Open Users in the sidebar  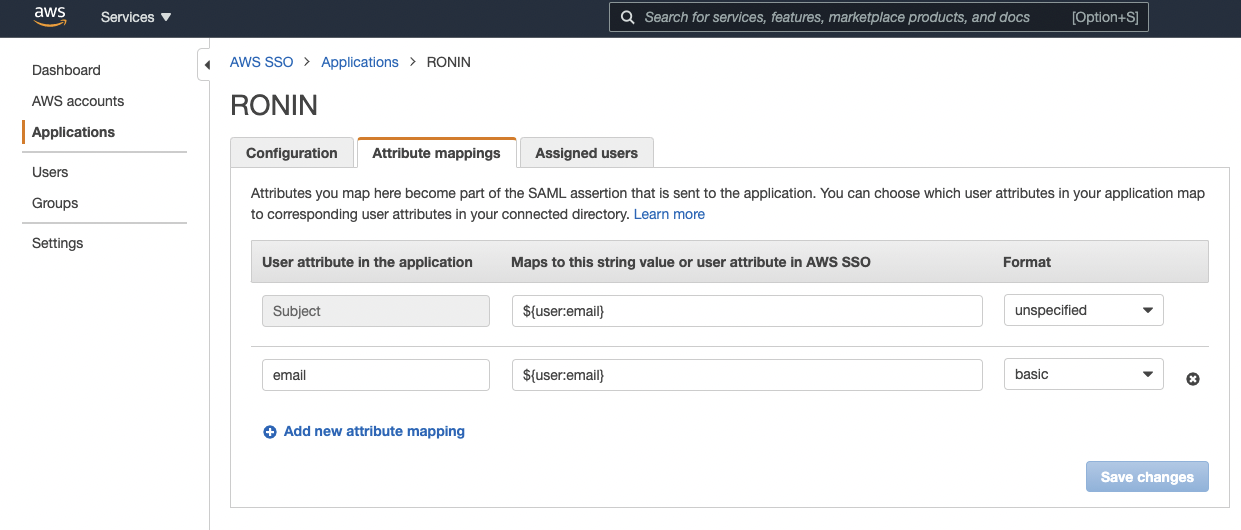[x=50, y=172]
